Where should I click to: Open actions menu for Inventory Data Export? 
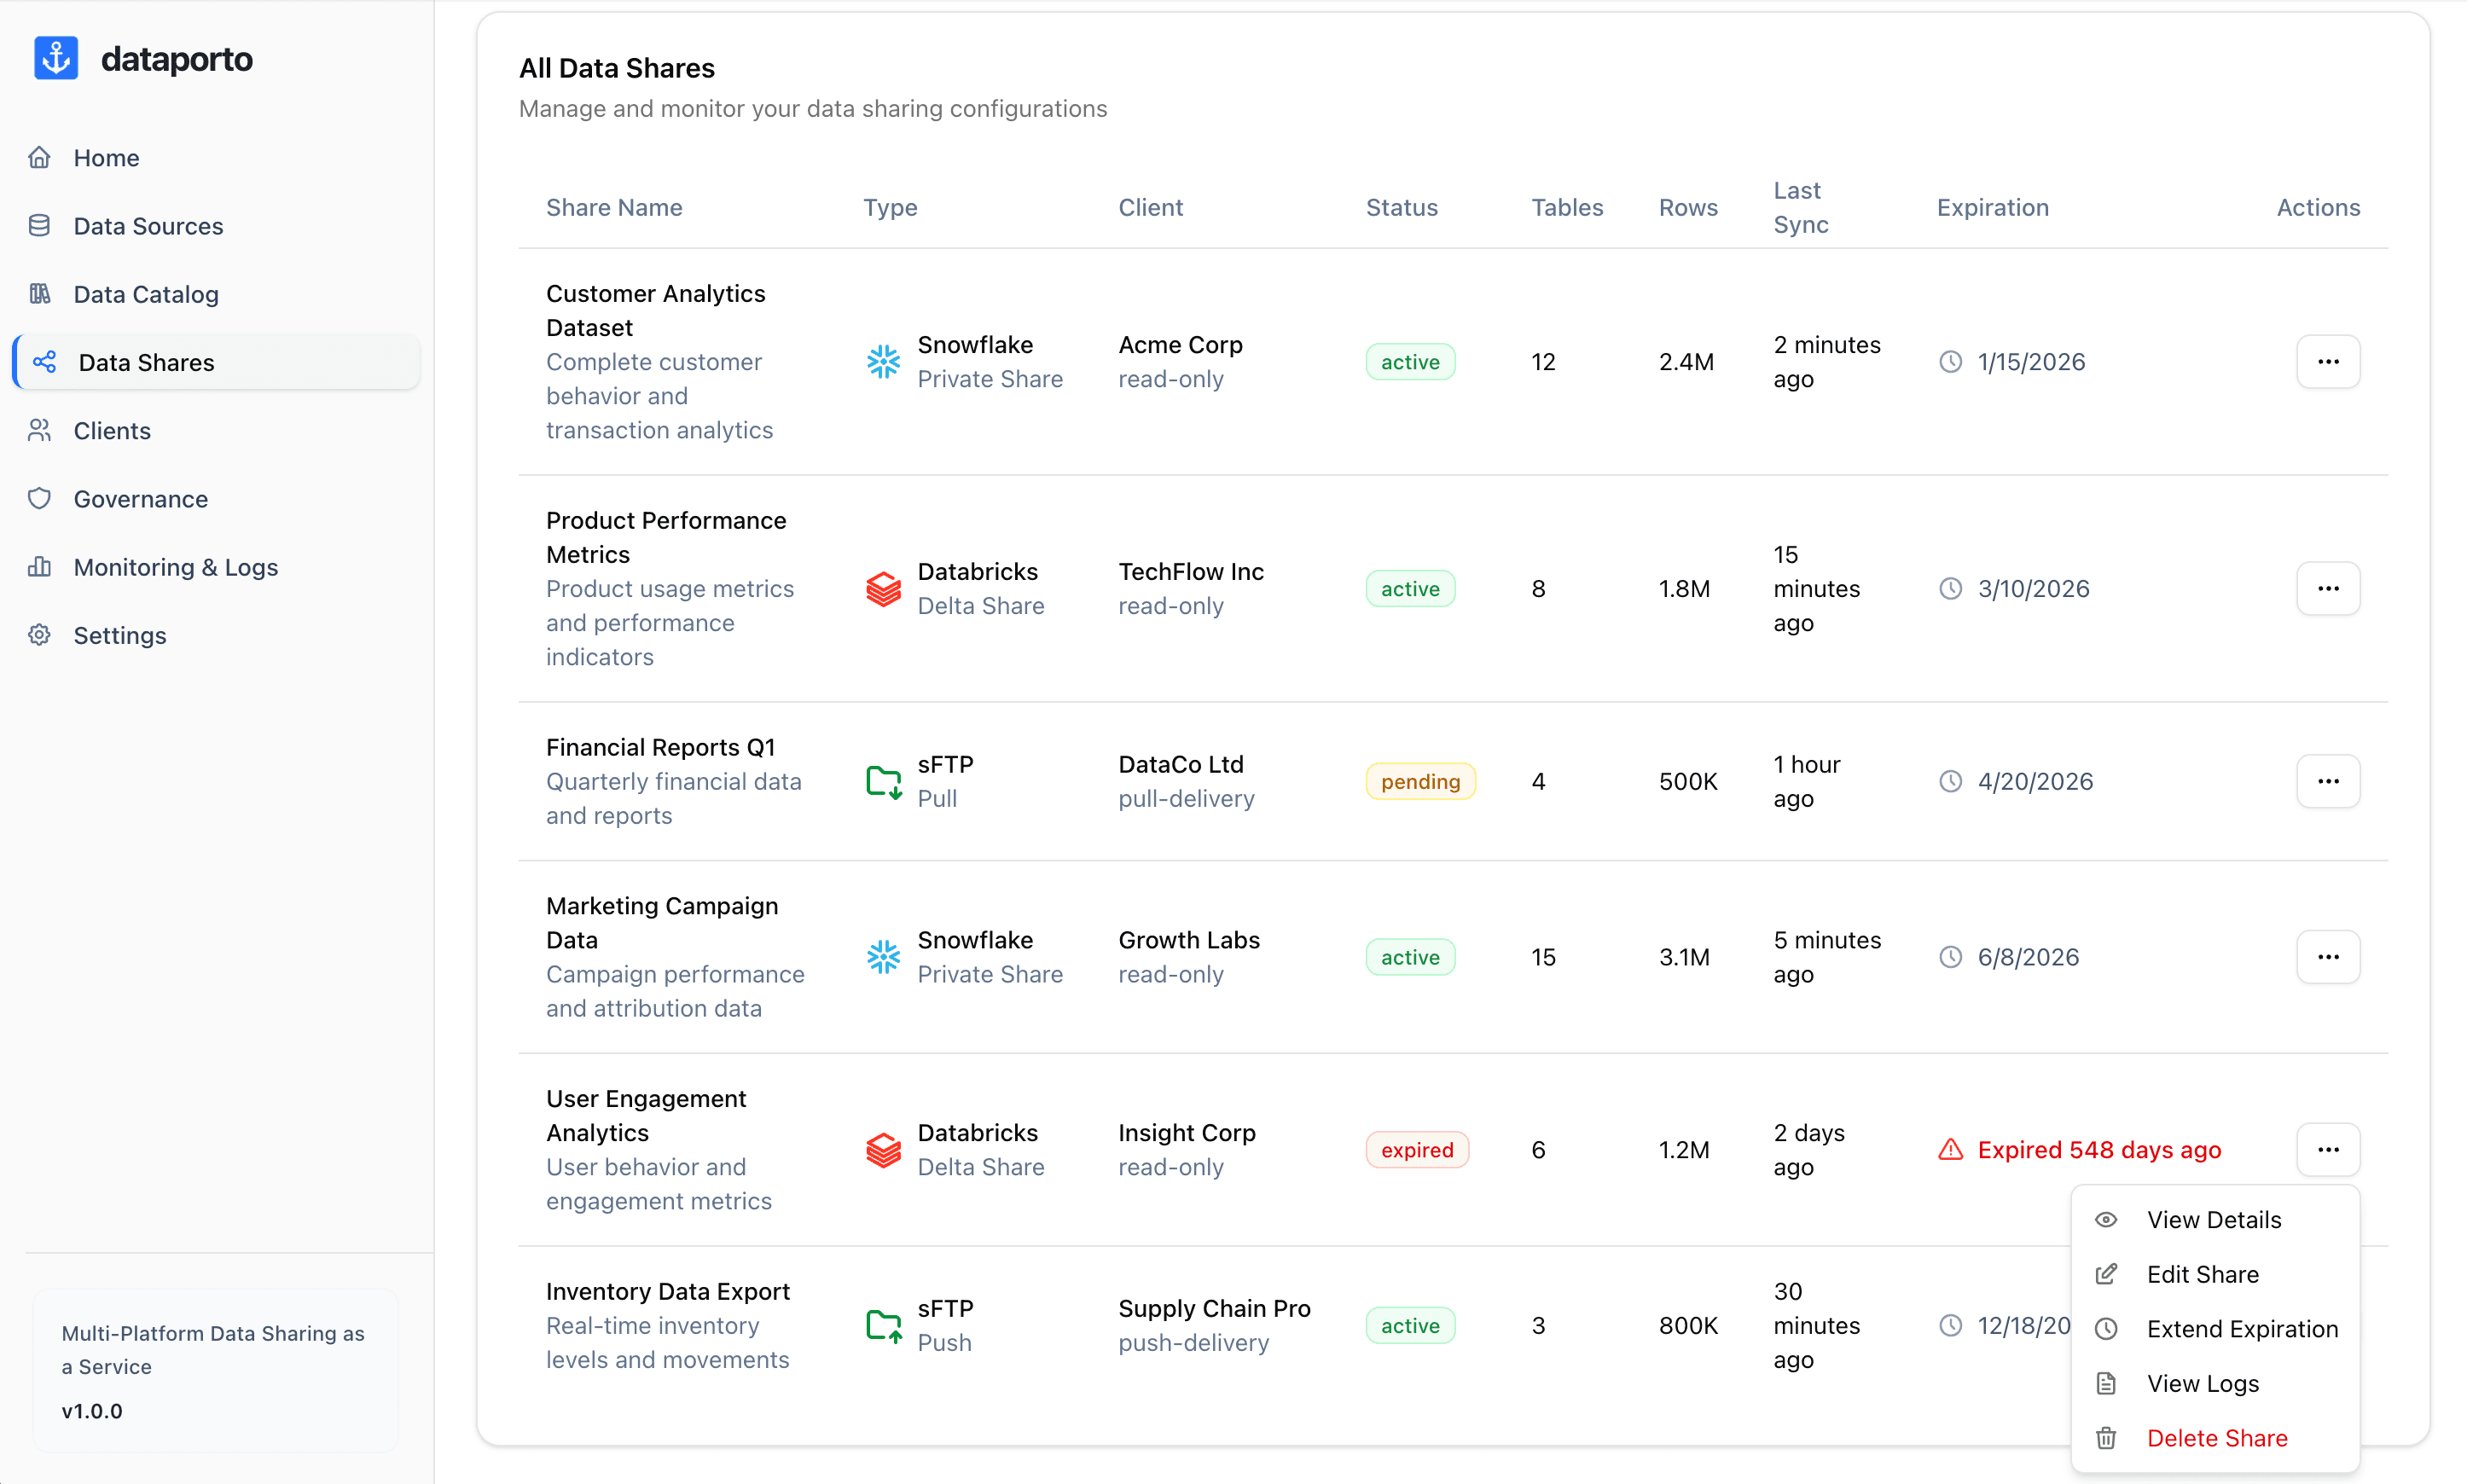[2328, 1324]
